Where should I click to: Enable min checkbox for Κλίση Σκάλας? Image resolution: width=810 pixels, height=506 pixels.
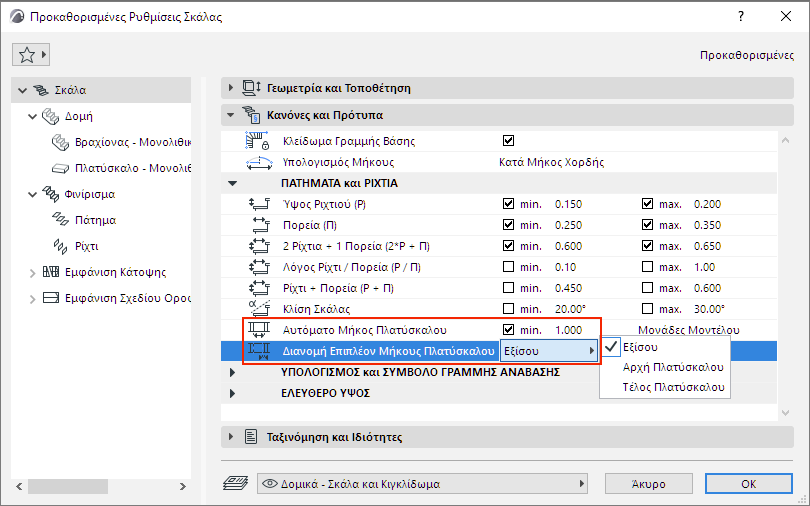[508, 309]
